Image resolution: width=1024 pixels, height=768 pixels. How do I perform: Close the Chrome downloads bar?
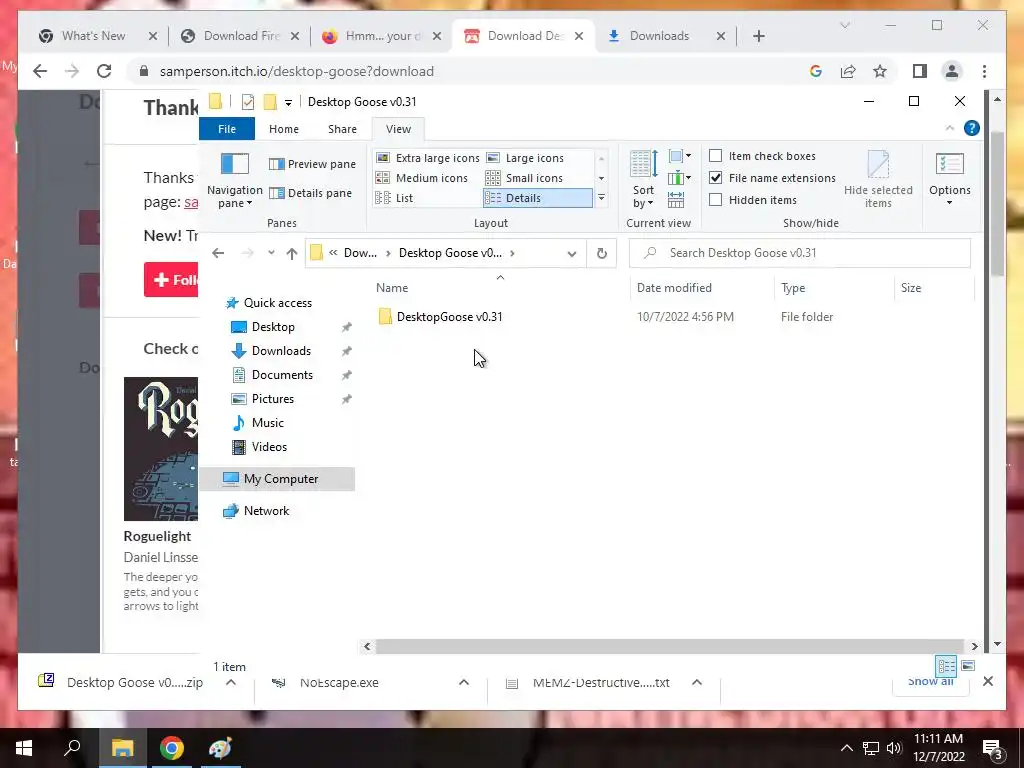[988, 681]
